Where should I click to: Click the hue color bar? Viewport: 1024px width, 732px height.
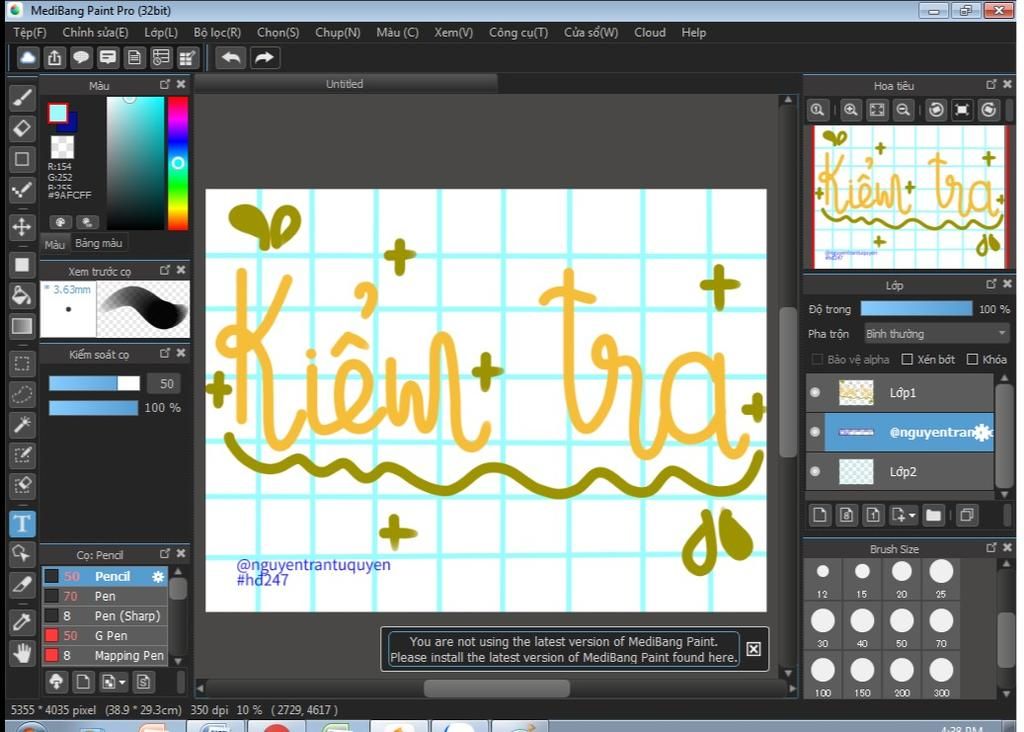[x=178, y=163]
